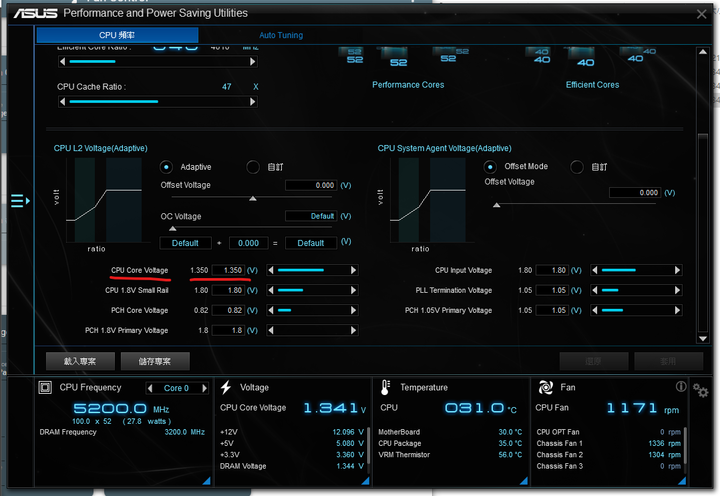This screenshot has height=496, width=720.
Task: Click the CPU Input Voltage 1.80 field
Action: (552, 270)
